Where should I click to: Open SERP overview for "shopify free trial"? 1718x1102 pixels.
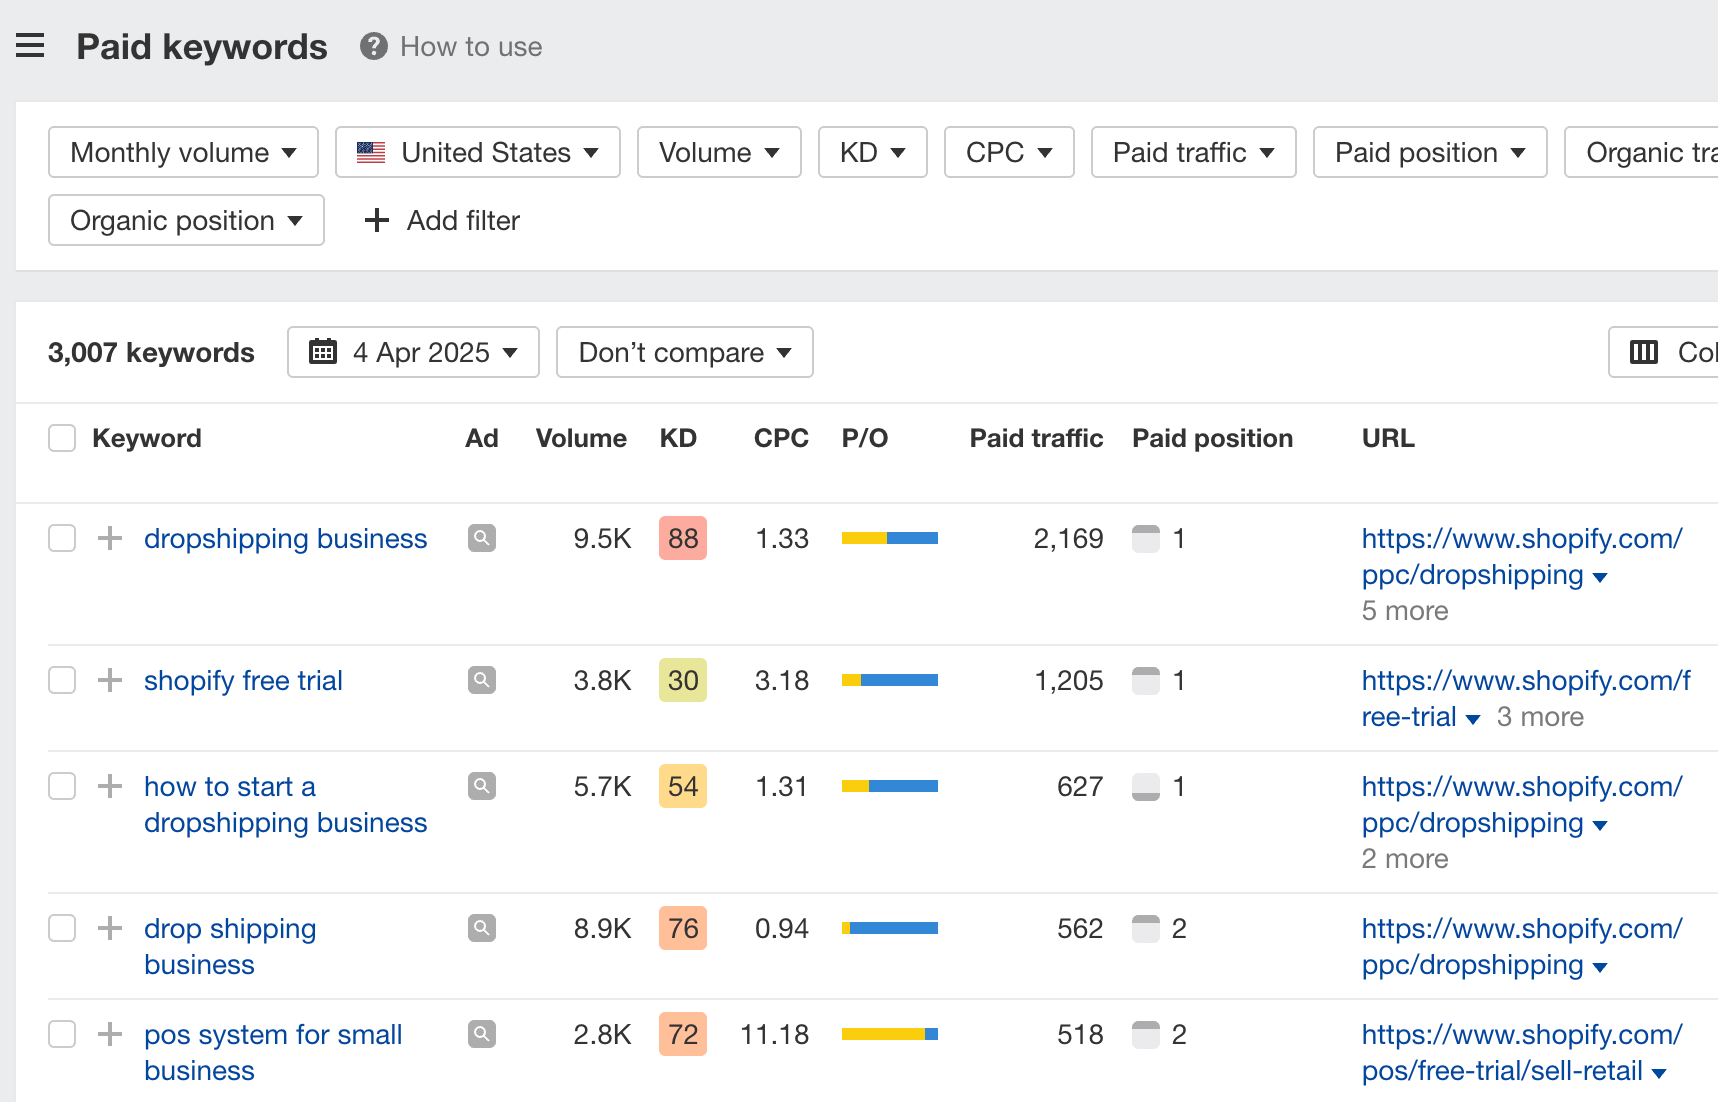[481, 680]
